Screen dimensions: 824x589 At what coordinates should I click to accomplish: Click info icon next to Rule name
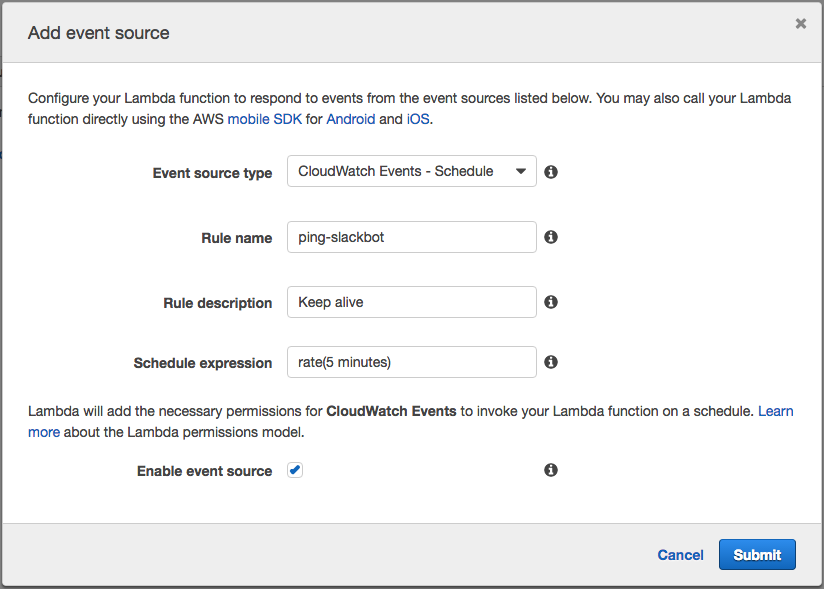click(550, 237)
